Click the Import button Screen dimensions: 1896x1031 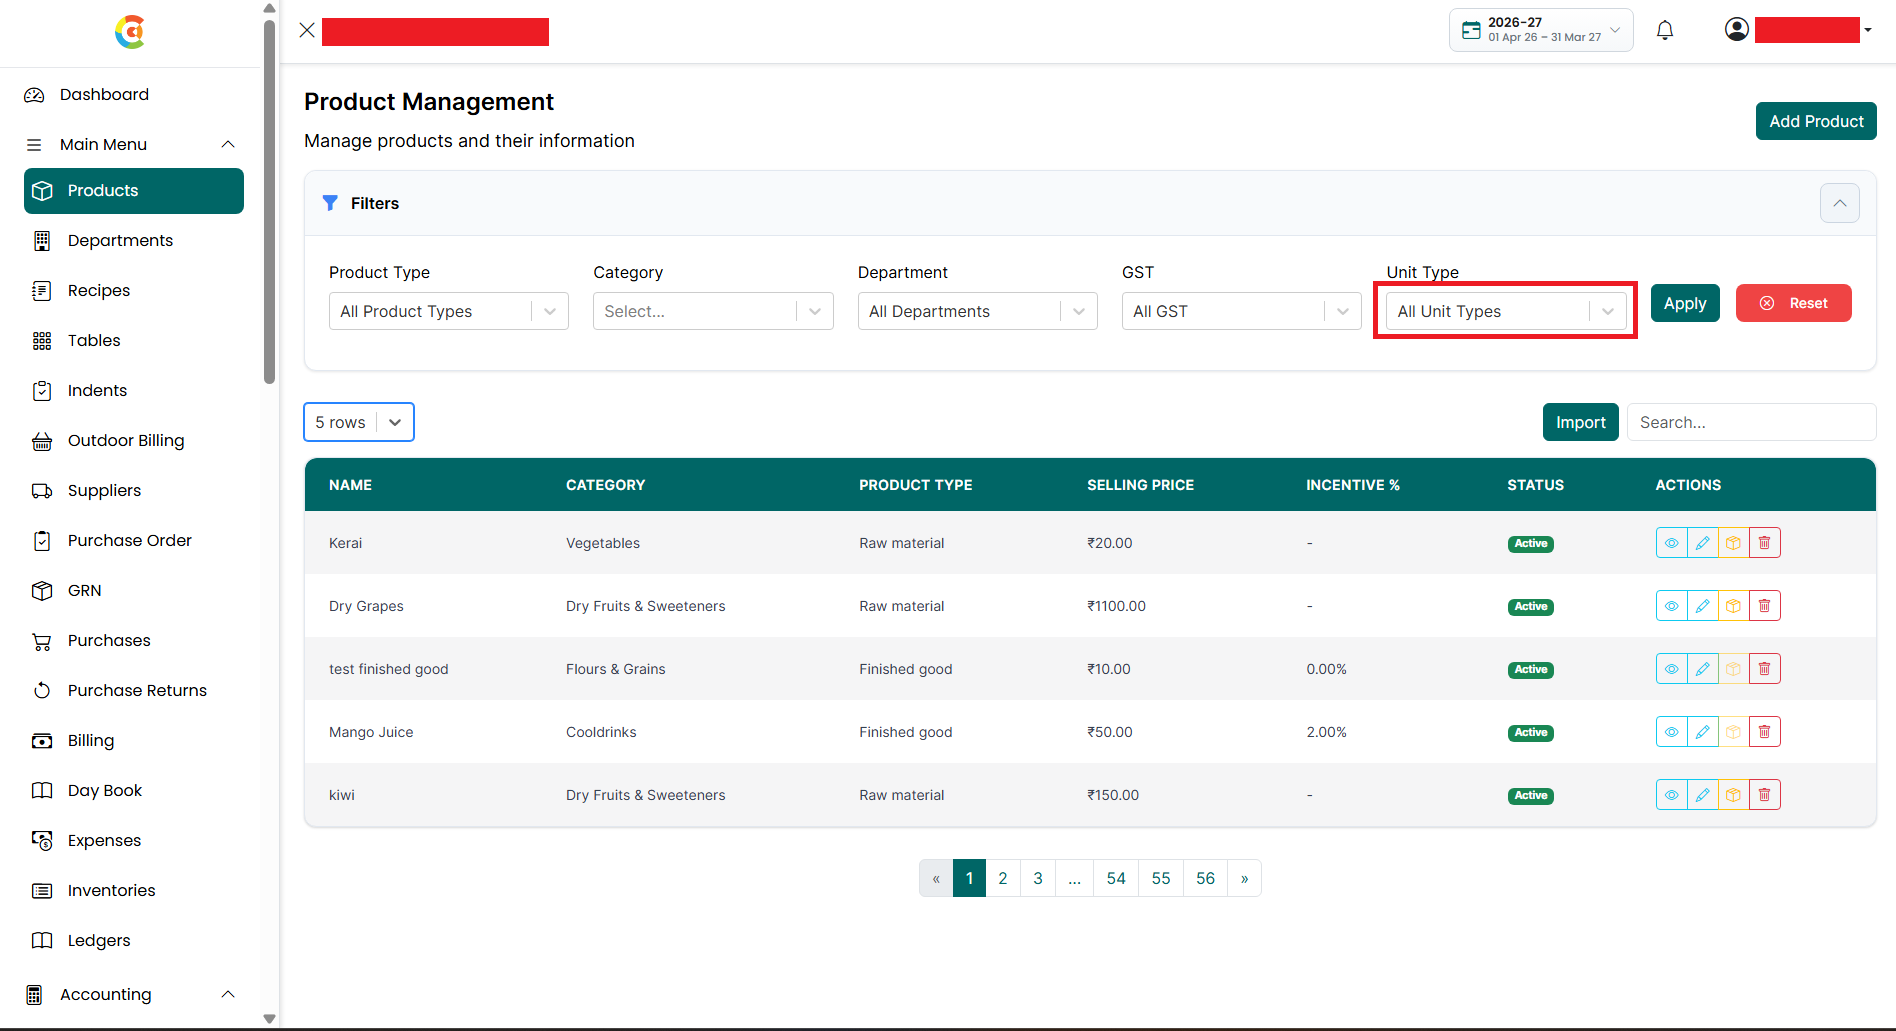coord(1580,422)
